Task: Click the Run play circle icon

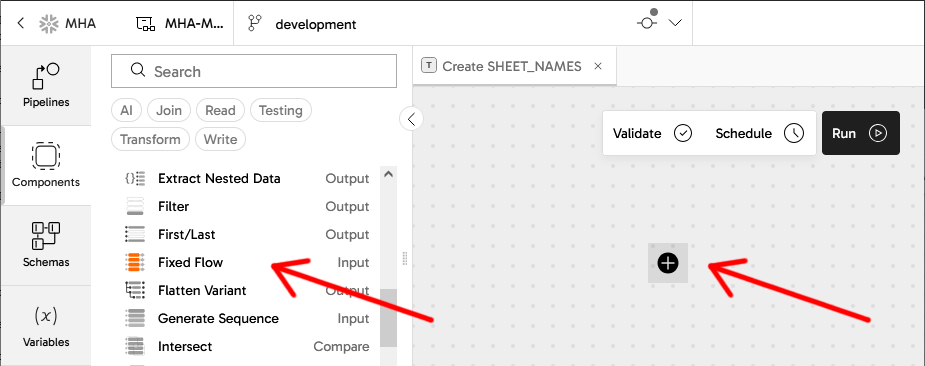Action: point(878,133)
